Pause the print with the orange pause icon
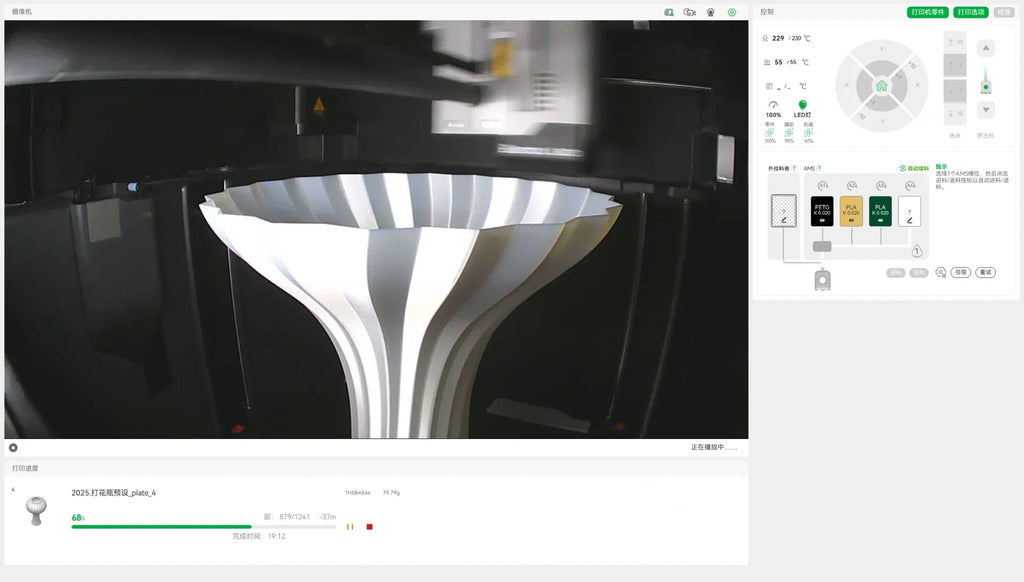Image resolution: width=1024 pixels, height=582 pixels. [350, 526]
